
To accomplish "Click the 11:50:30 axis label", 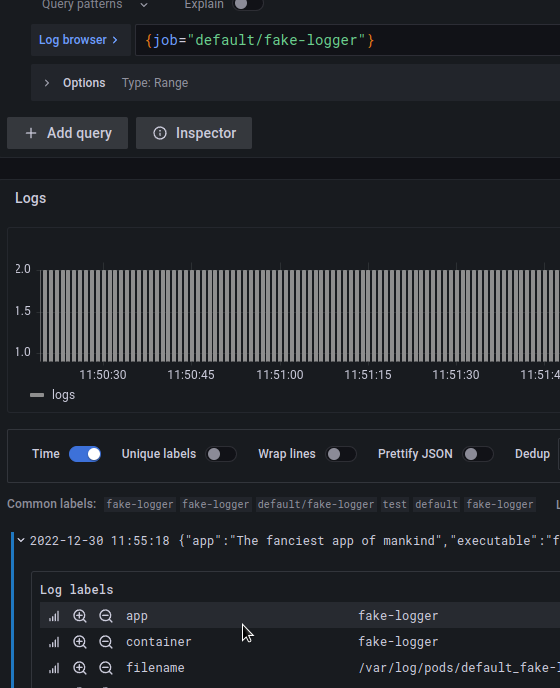I will 103,375.
